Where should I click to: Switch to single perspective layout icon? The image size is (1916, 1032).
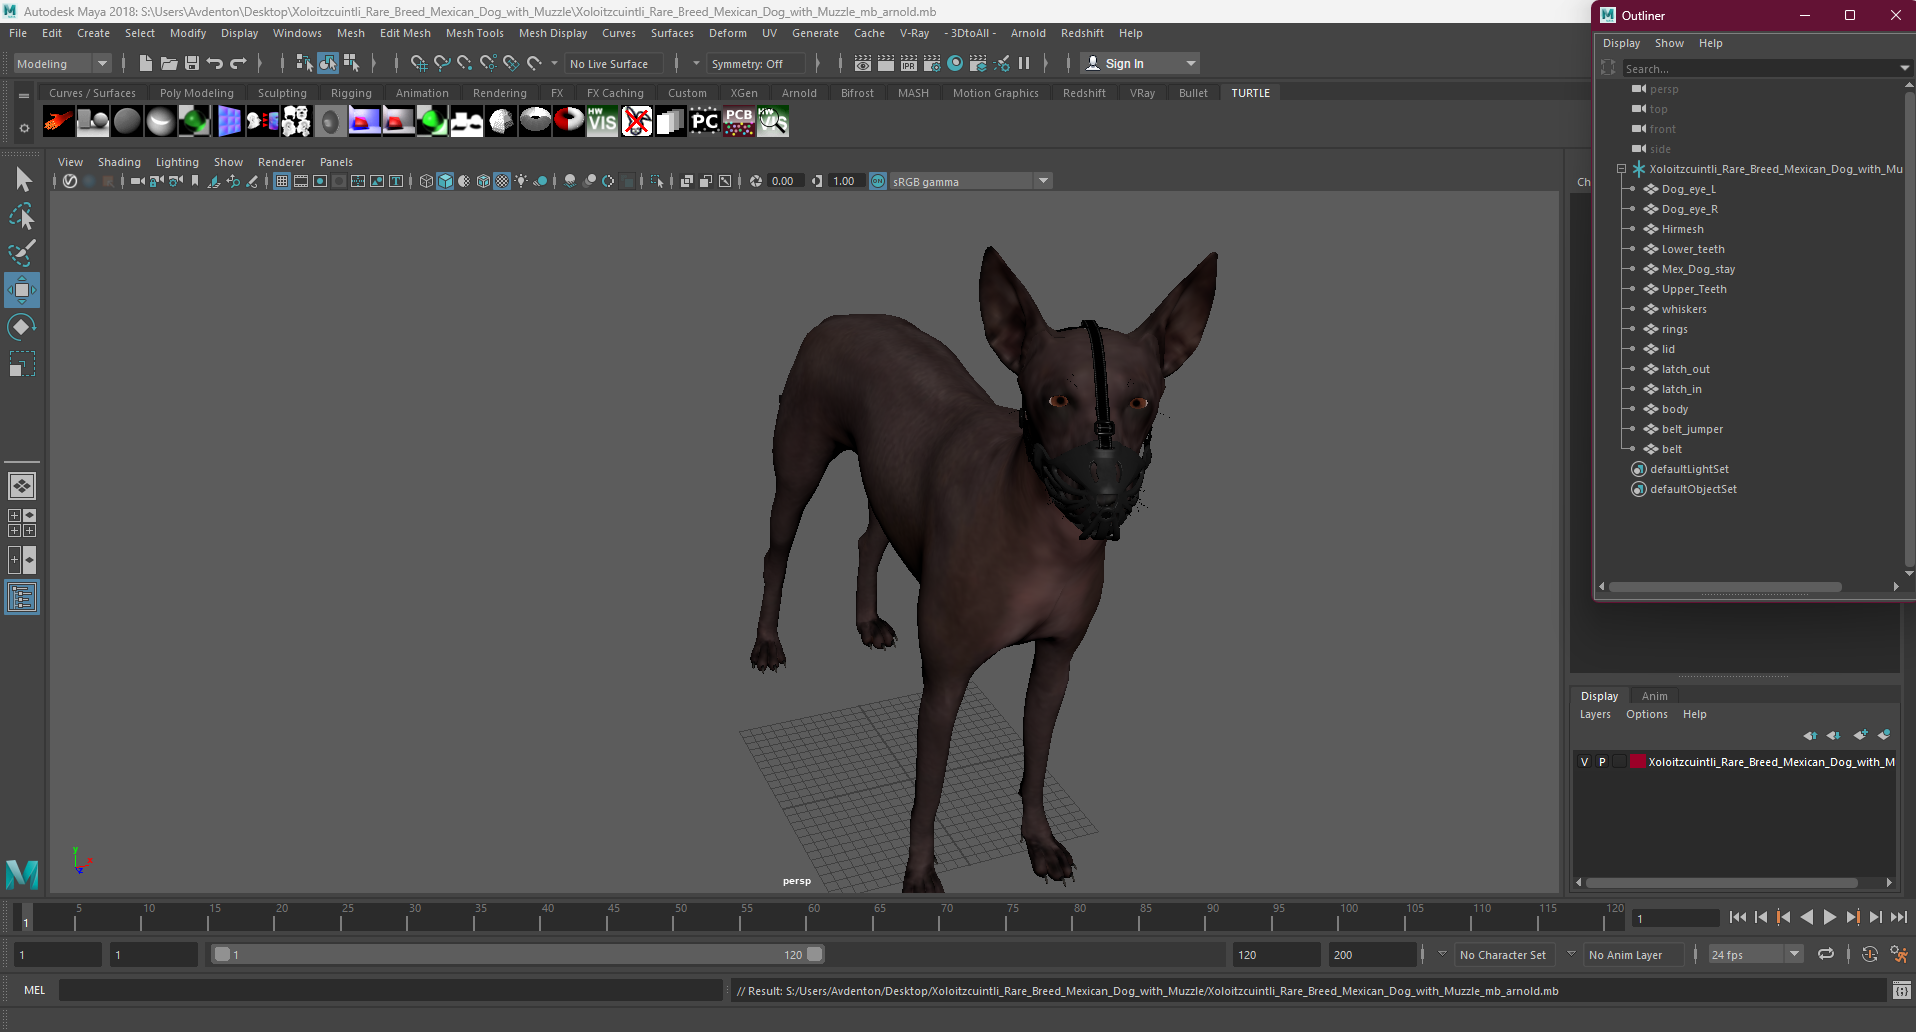[x=22, y=486]
